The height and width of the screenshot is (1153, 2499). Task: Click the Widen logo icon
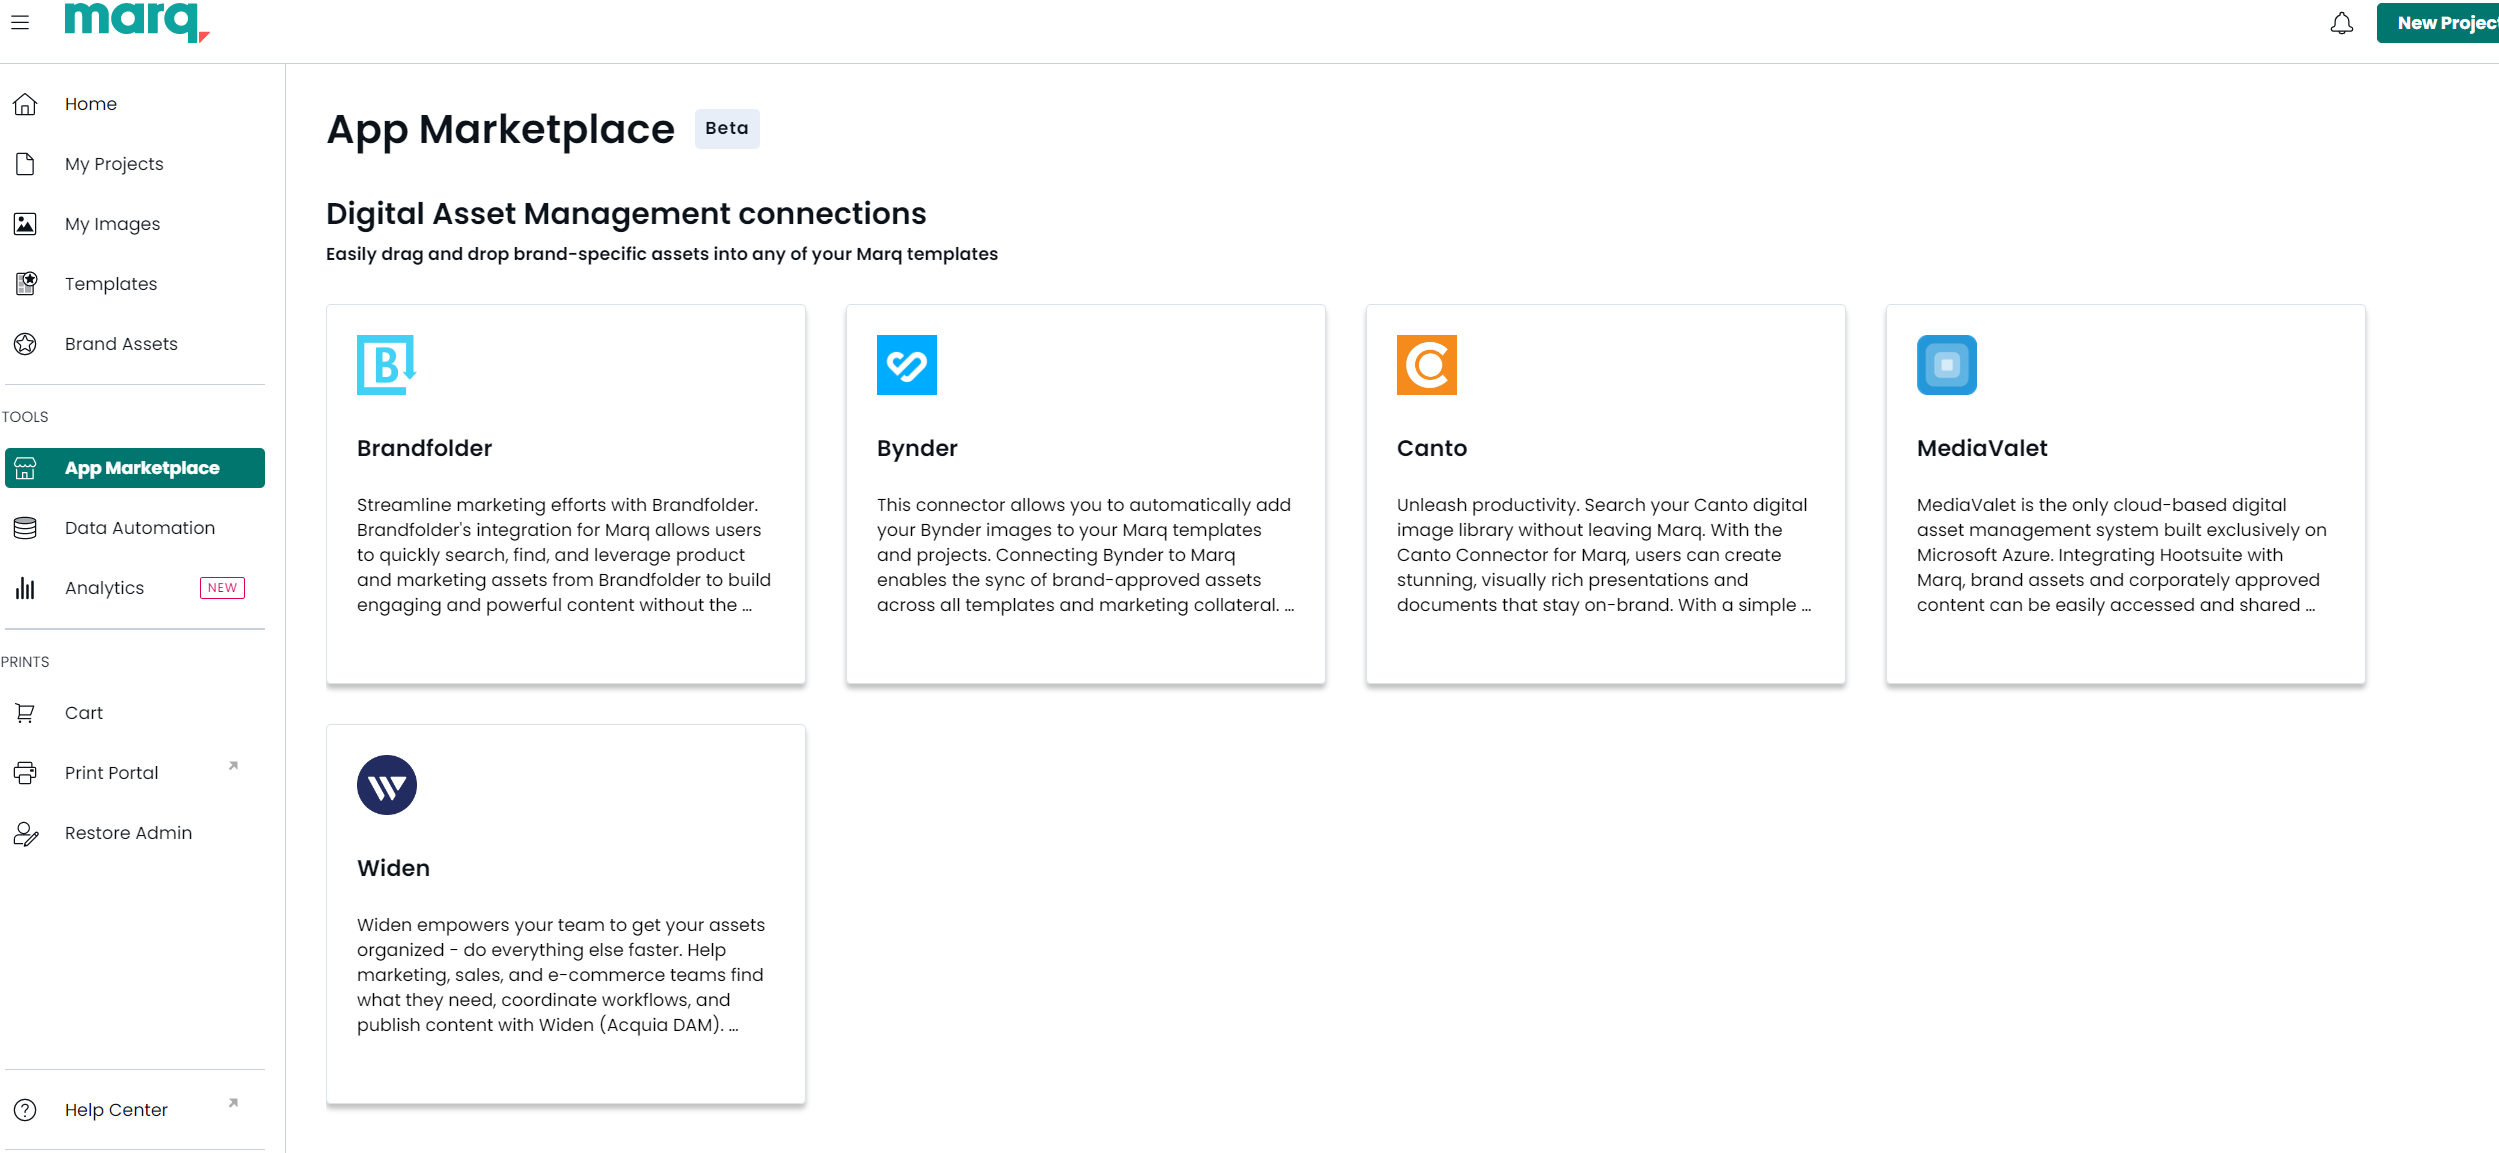[387, 785]
